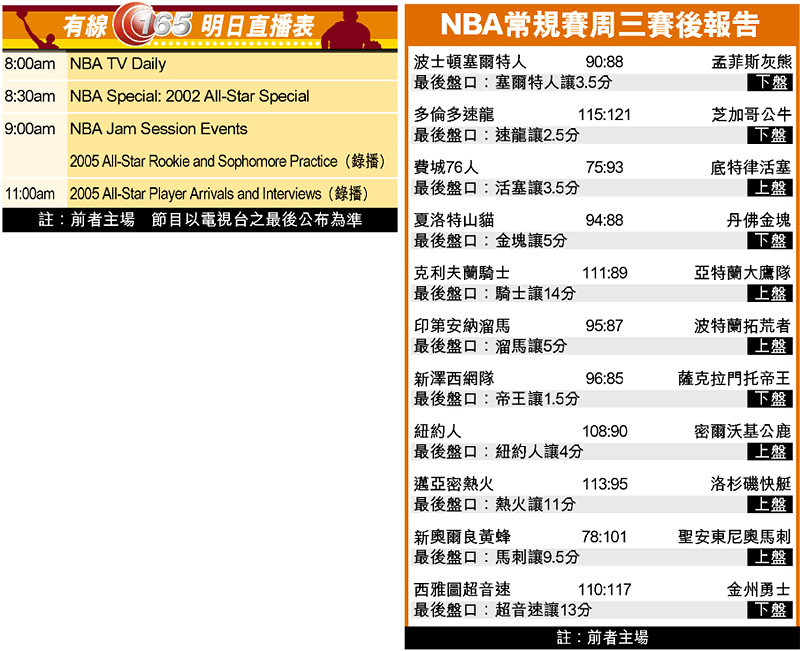The height and width of the screenshot is (651, 800).
Task: Click the 西雅圖超音速 team name
Action: pyautogui.click(x=462, y=589)
